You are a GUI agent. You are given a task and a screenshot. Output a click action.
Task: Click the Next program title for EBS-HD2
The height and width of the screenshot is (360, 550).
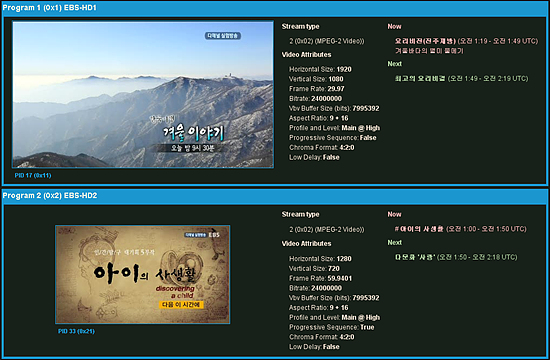(415, 257)
